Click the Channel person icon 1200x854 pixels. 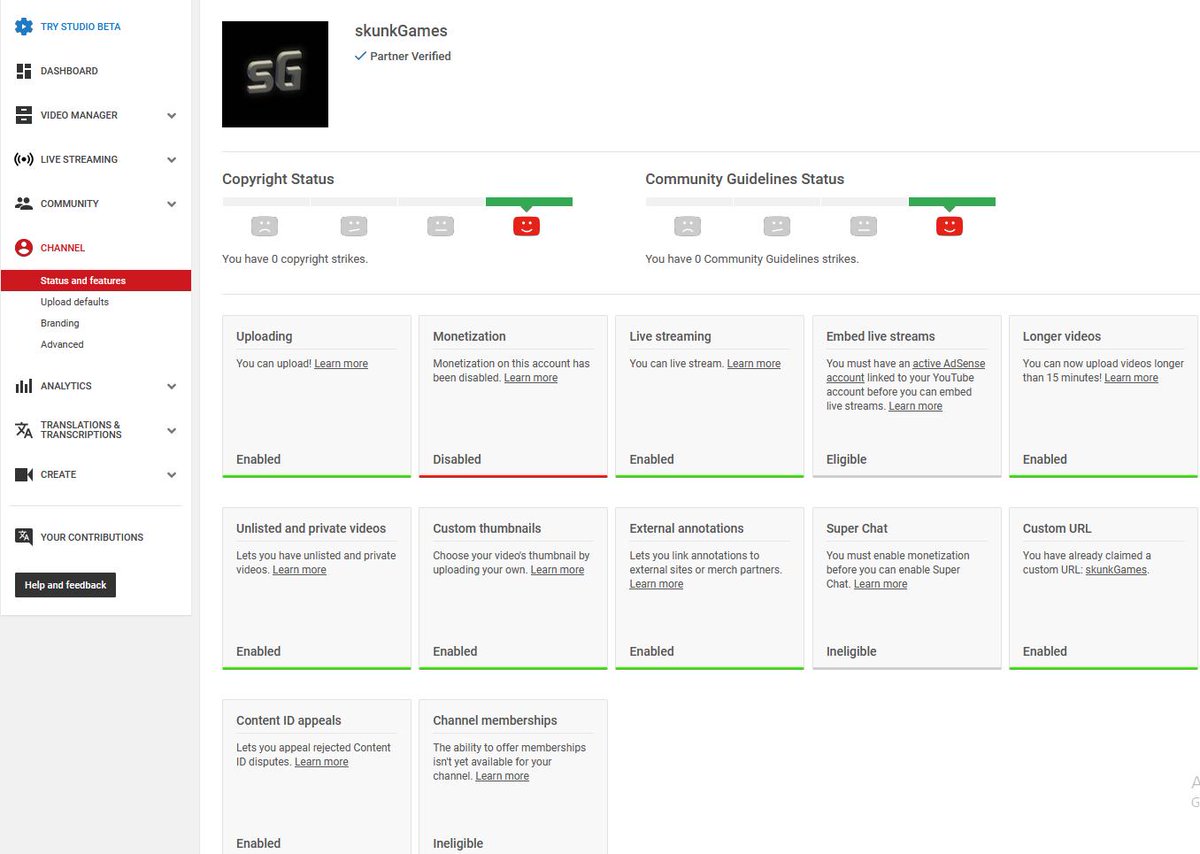tap(24, 248)
